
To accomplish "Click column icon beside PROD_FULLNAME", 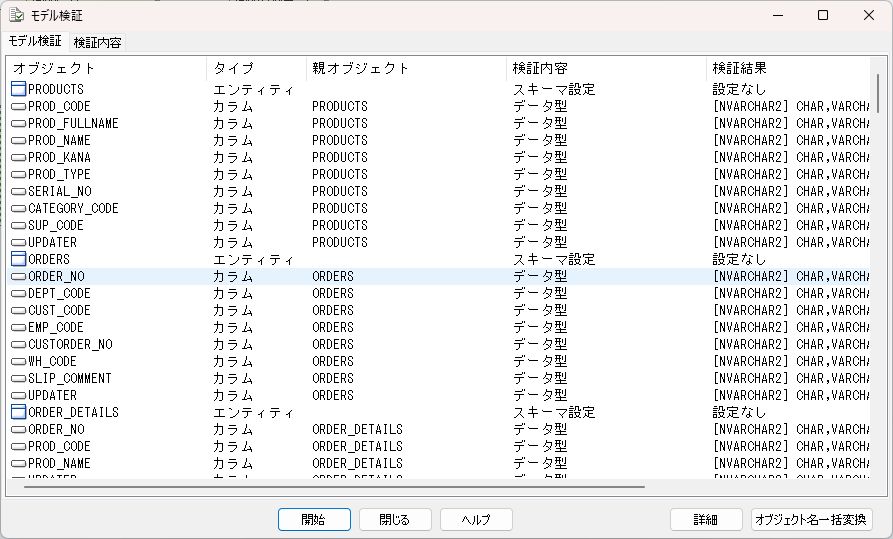I will pyautogui.click(x=19, y=124).
